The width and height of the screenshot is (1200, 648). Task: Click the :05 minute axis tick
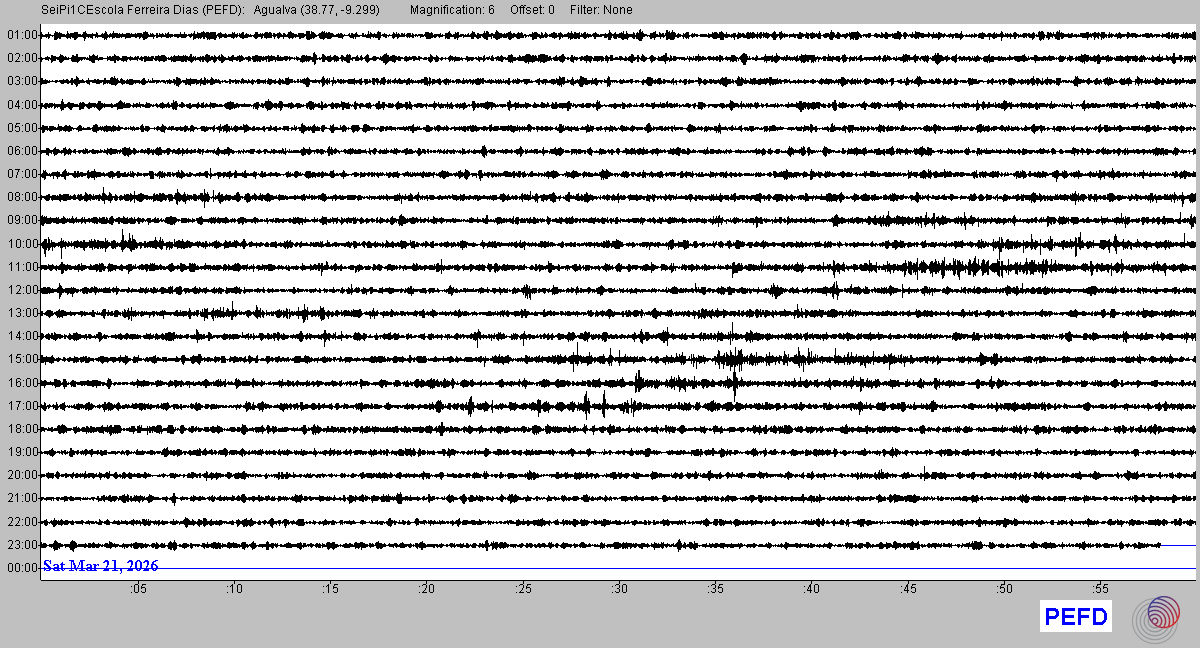click(x=138, y=590)
